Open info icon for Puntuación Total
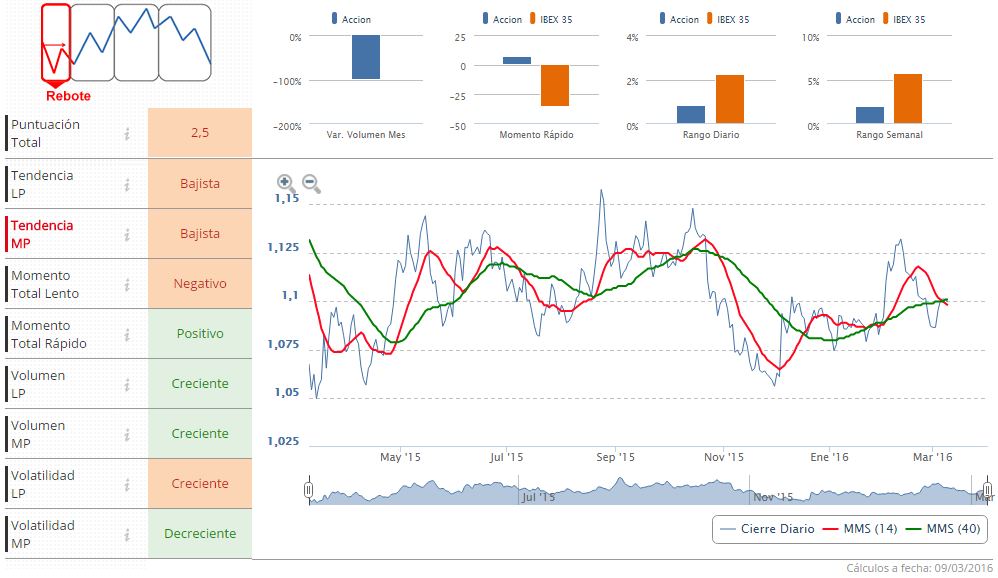This screenshot has height=578, width=998. (127, 134)
